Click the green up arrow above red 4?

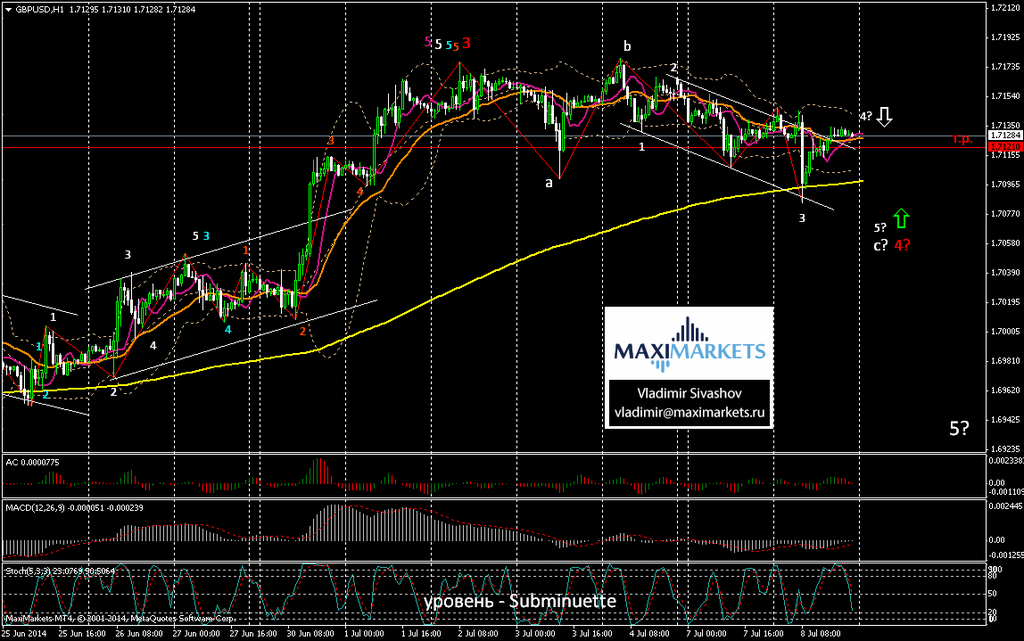[x=901, y=218]
